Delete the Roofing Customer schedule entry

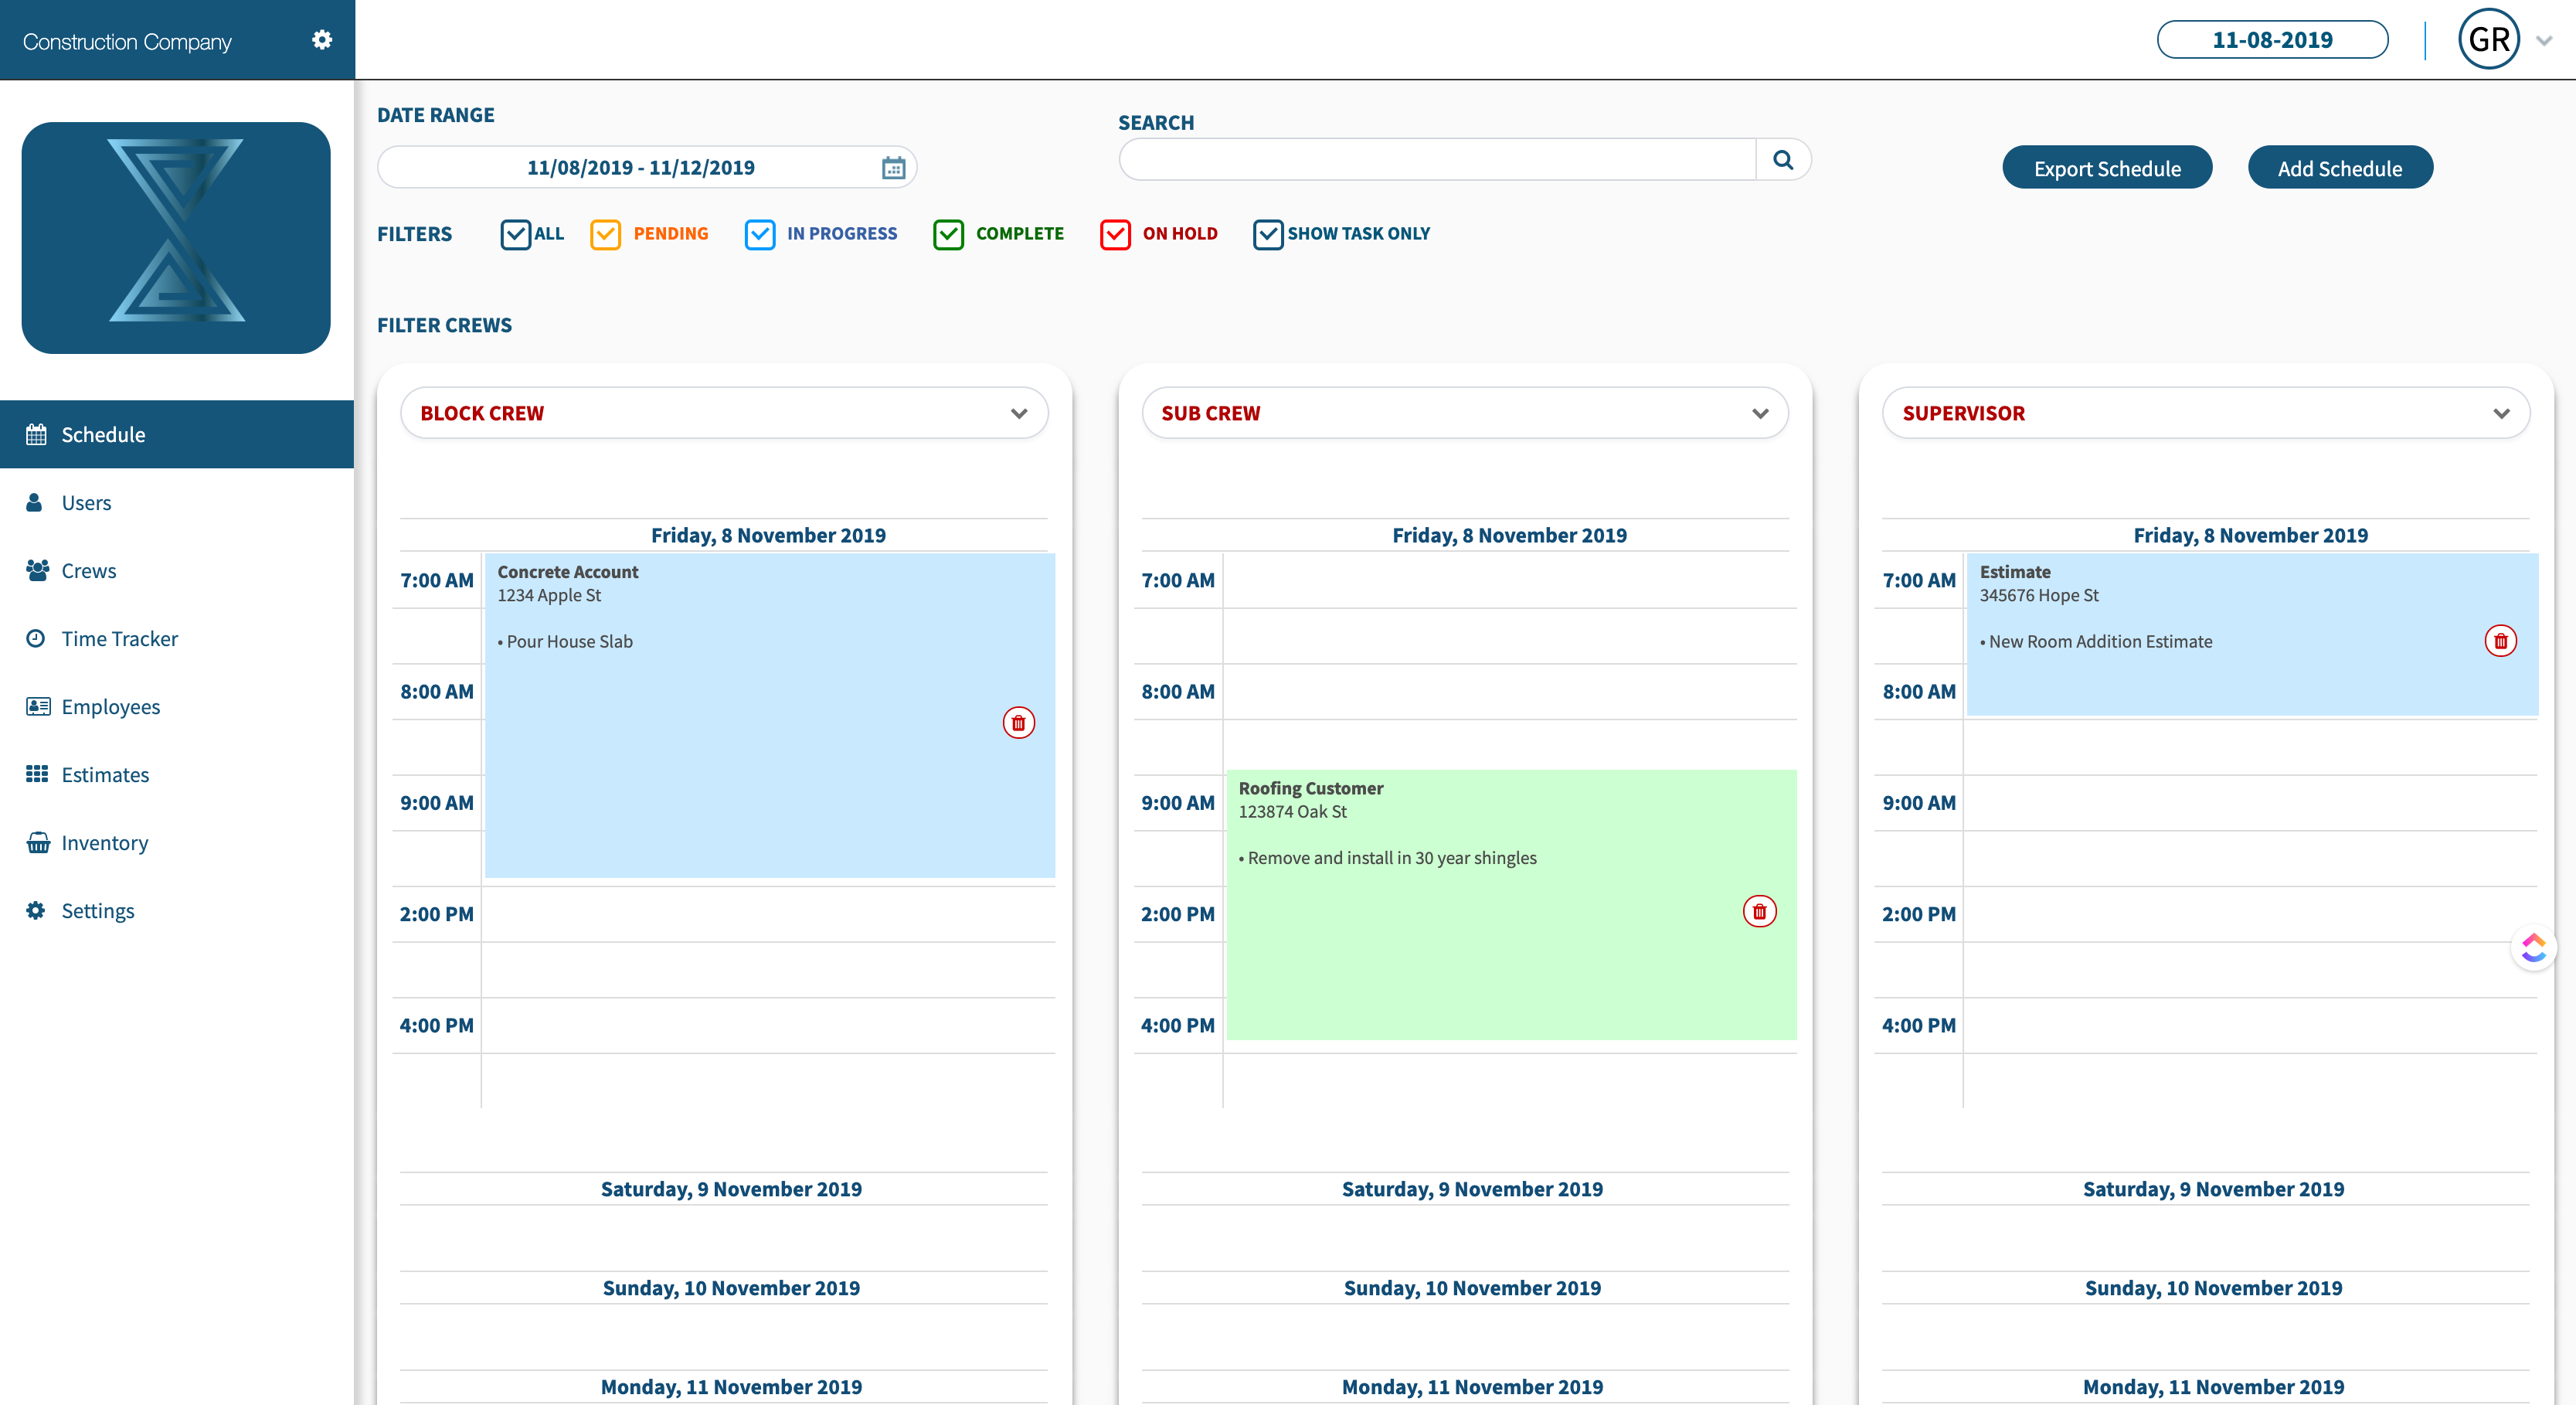click(x=1759, y=911)
